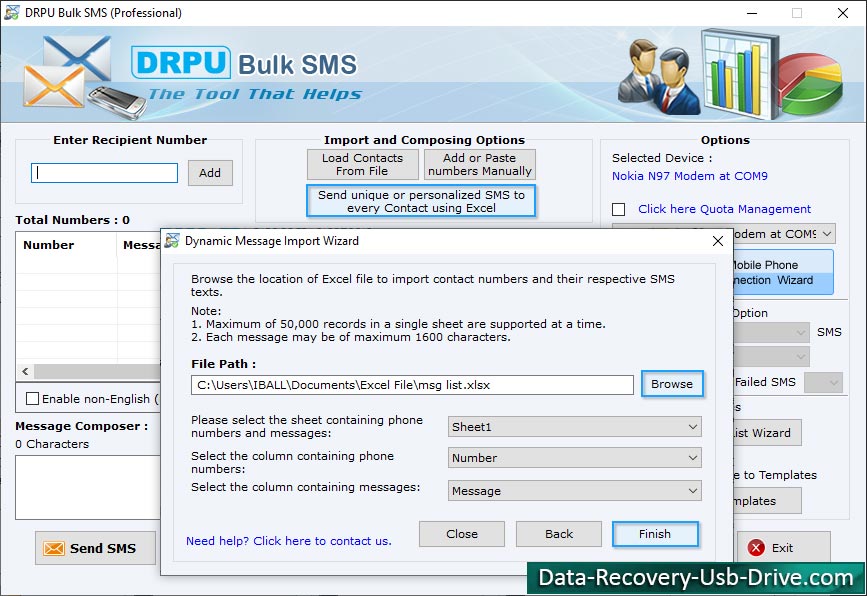Click the Close button in the wizard
Viewport: 867px width, 596px height.
click(462, 534)
